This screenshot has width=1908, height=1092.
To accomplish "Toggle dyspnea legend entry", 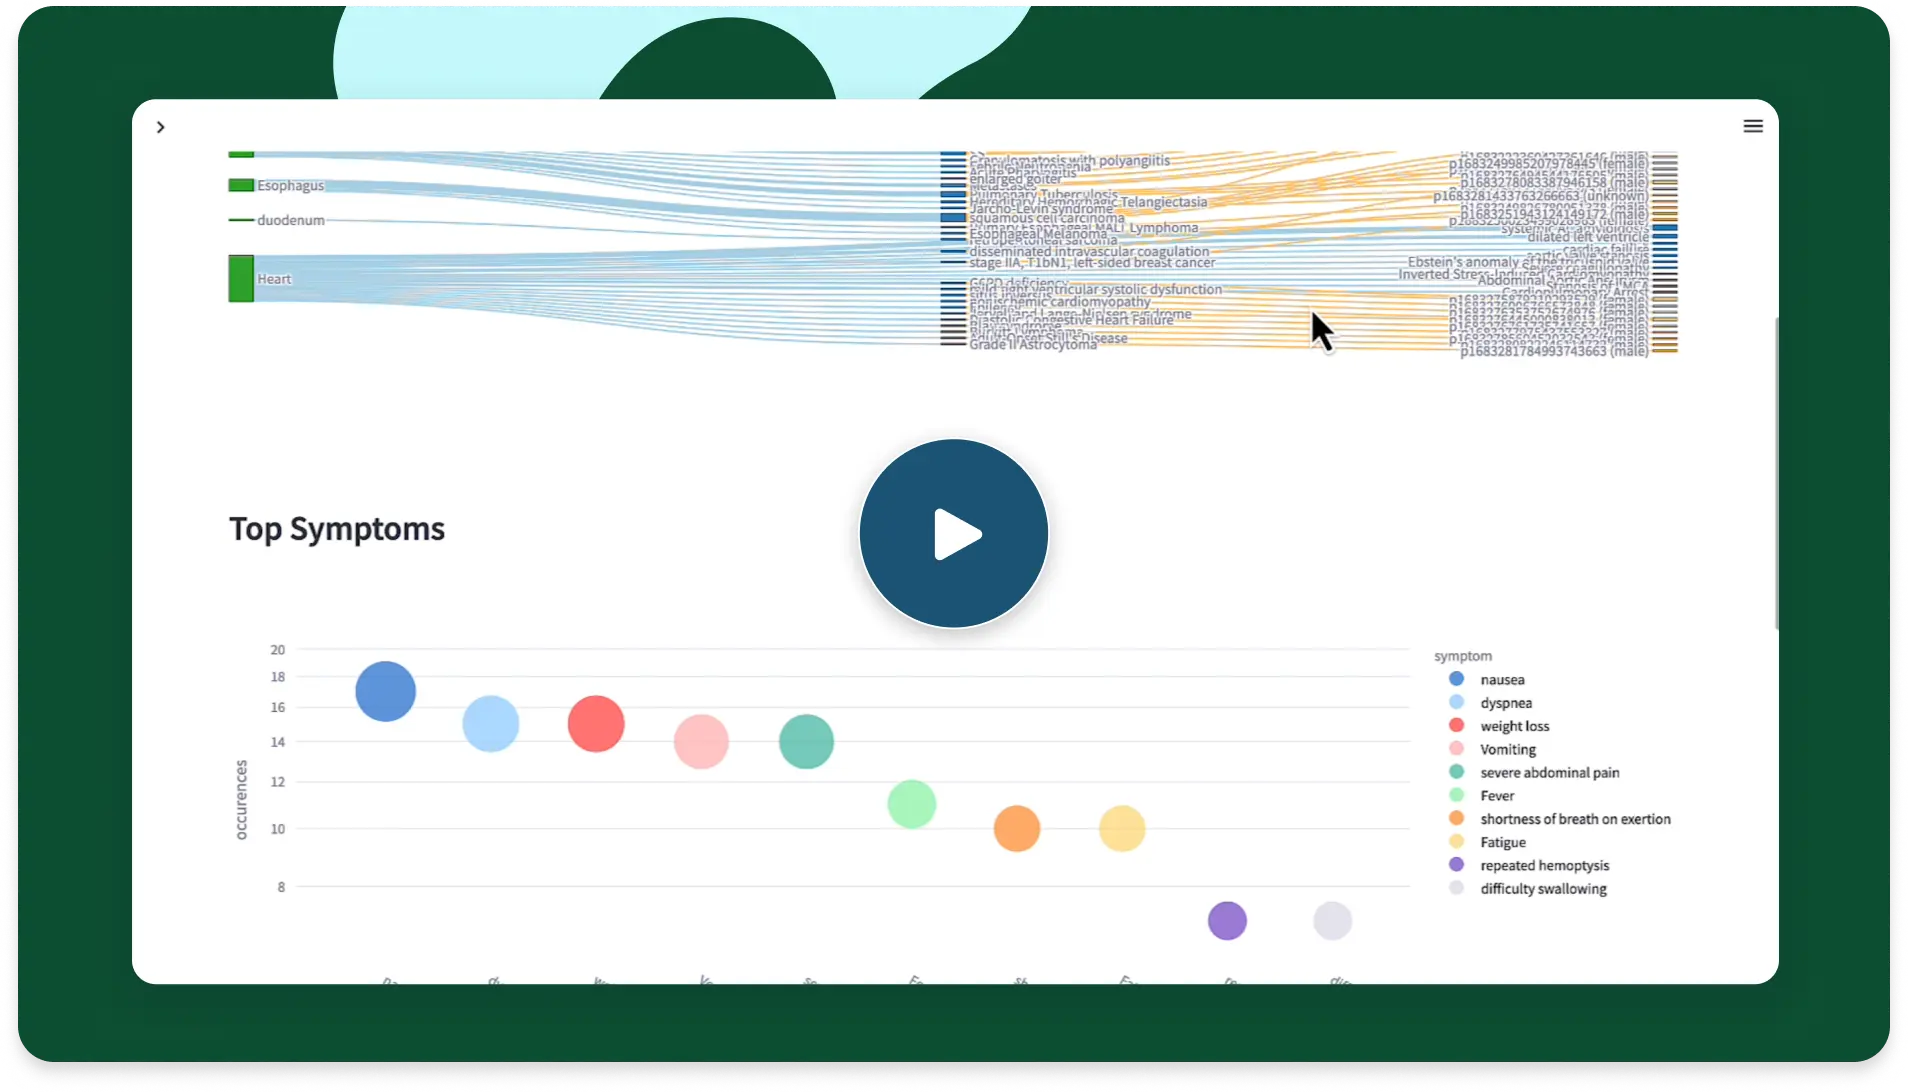I will click(1505, 703).
